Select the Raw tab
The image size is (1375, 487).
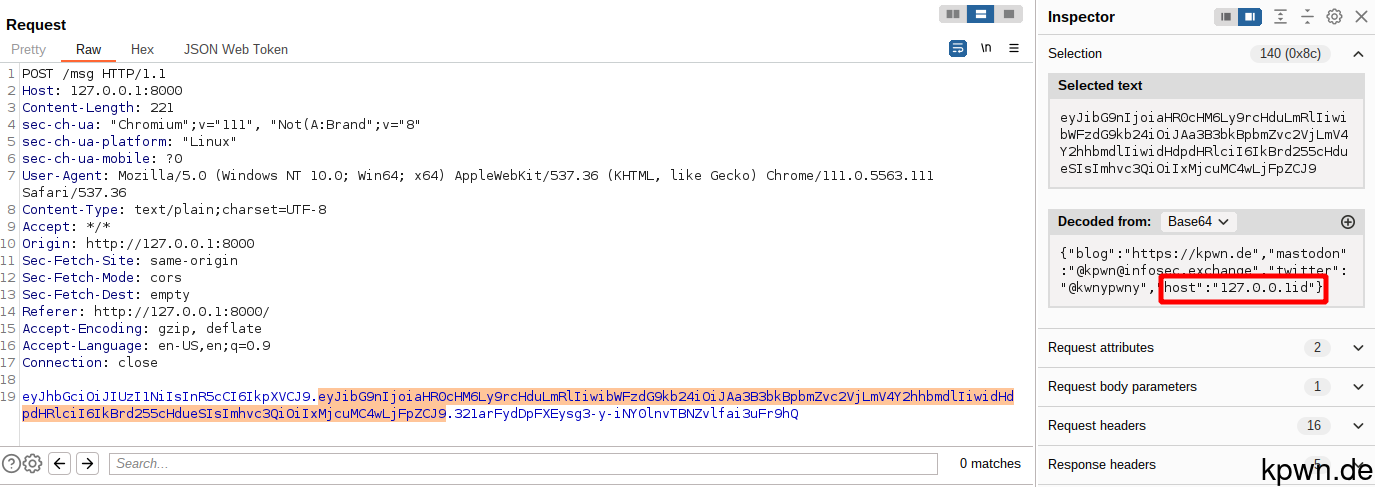coord(88,49)
